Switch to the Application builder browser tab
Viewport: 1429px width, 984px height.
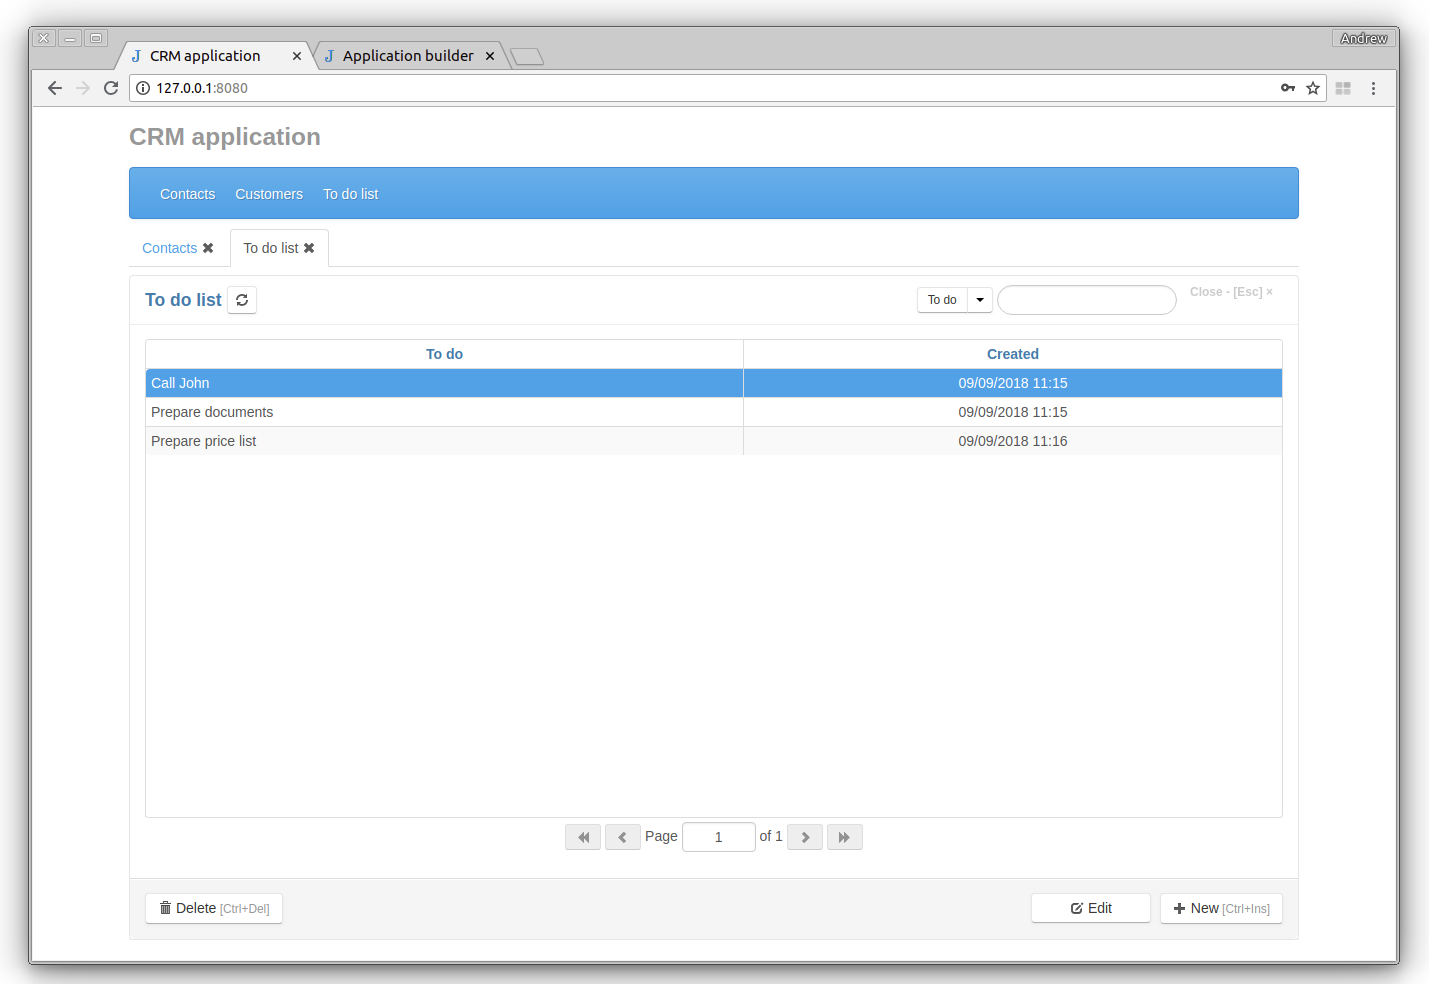408,56
